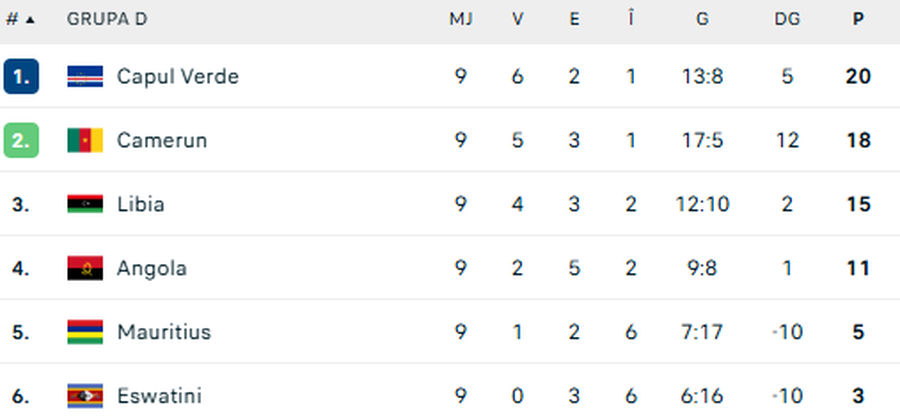The height and width of the screenshot is (419, 900).
Task: Click the Cape Verde flag icon
Action: (85, 76)
